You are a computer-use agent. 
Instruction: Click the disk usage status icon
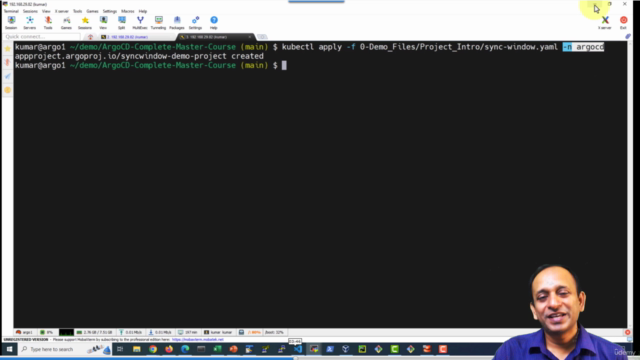coord(242,332)
